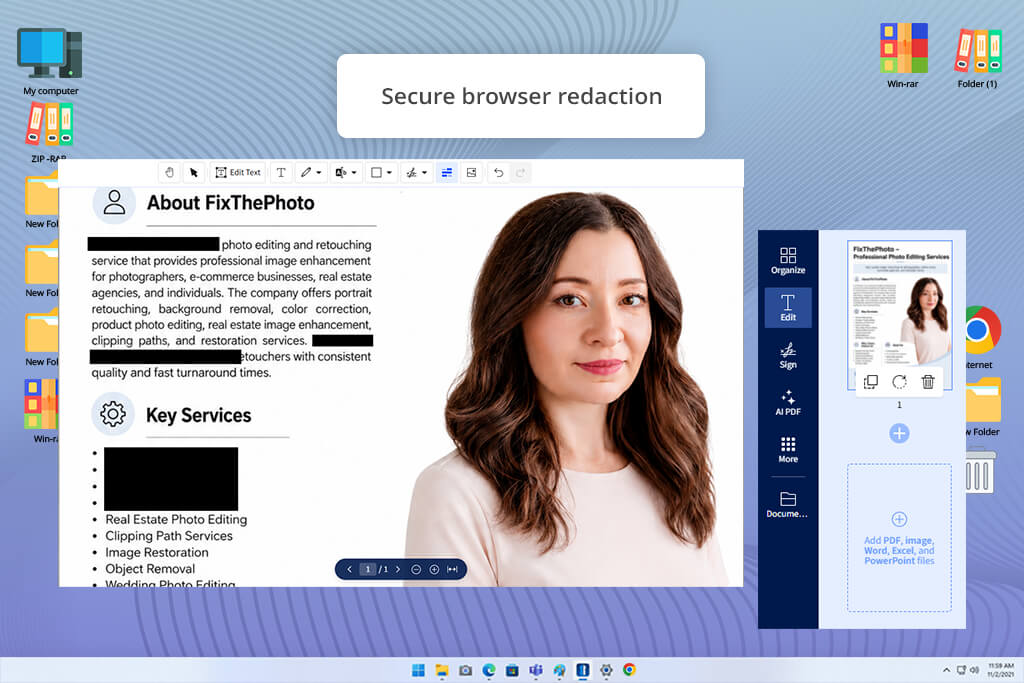
Task: Open Microsoft Edge from the taskbar
Action: pyautogui.click(x=489, y=670)
